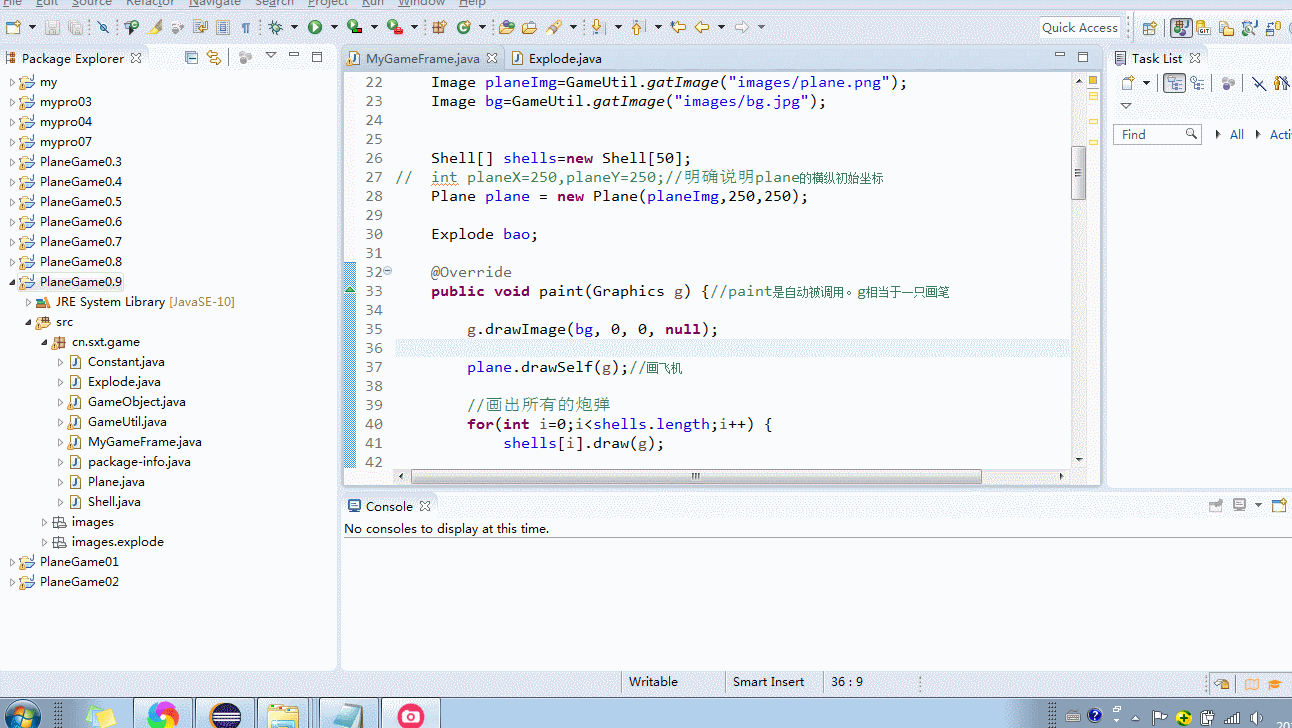Open the New Task dropdown arrow
The image size is (1292, 728).
1146,83
